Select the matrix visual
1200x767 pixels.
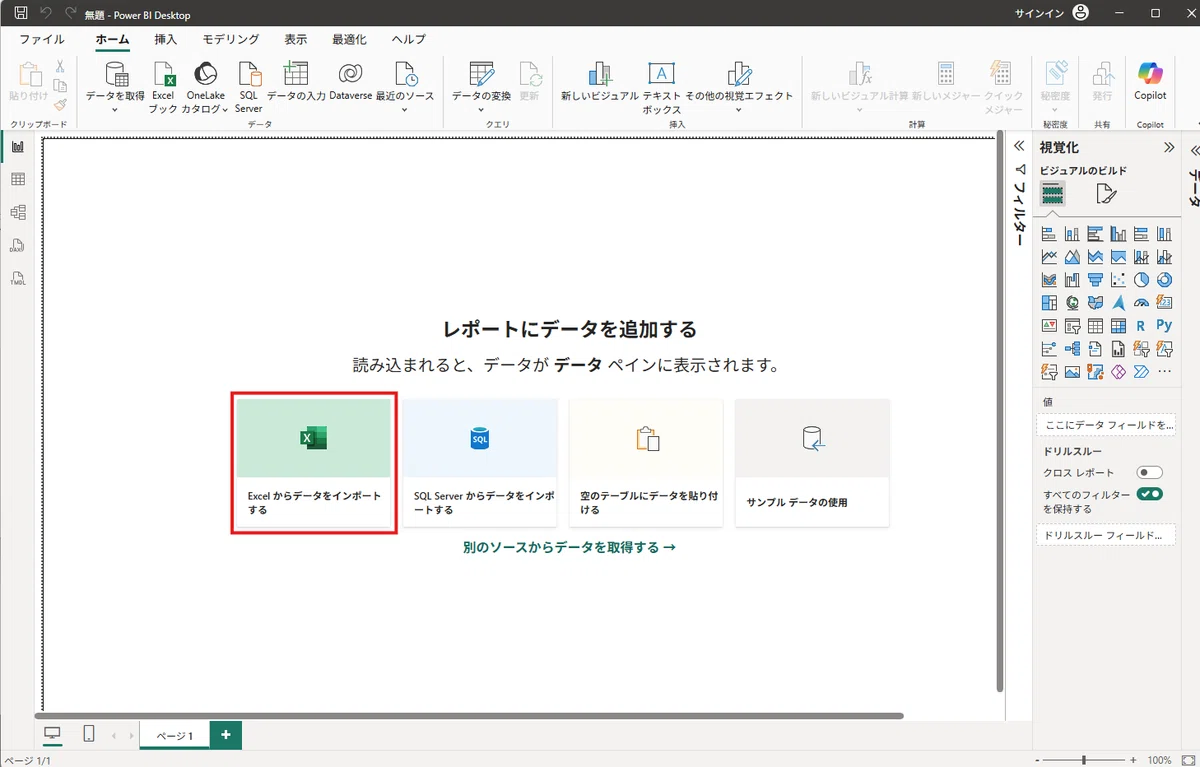point(1118,326)
